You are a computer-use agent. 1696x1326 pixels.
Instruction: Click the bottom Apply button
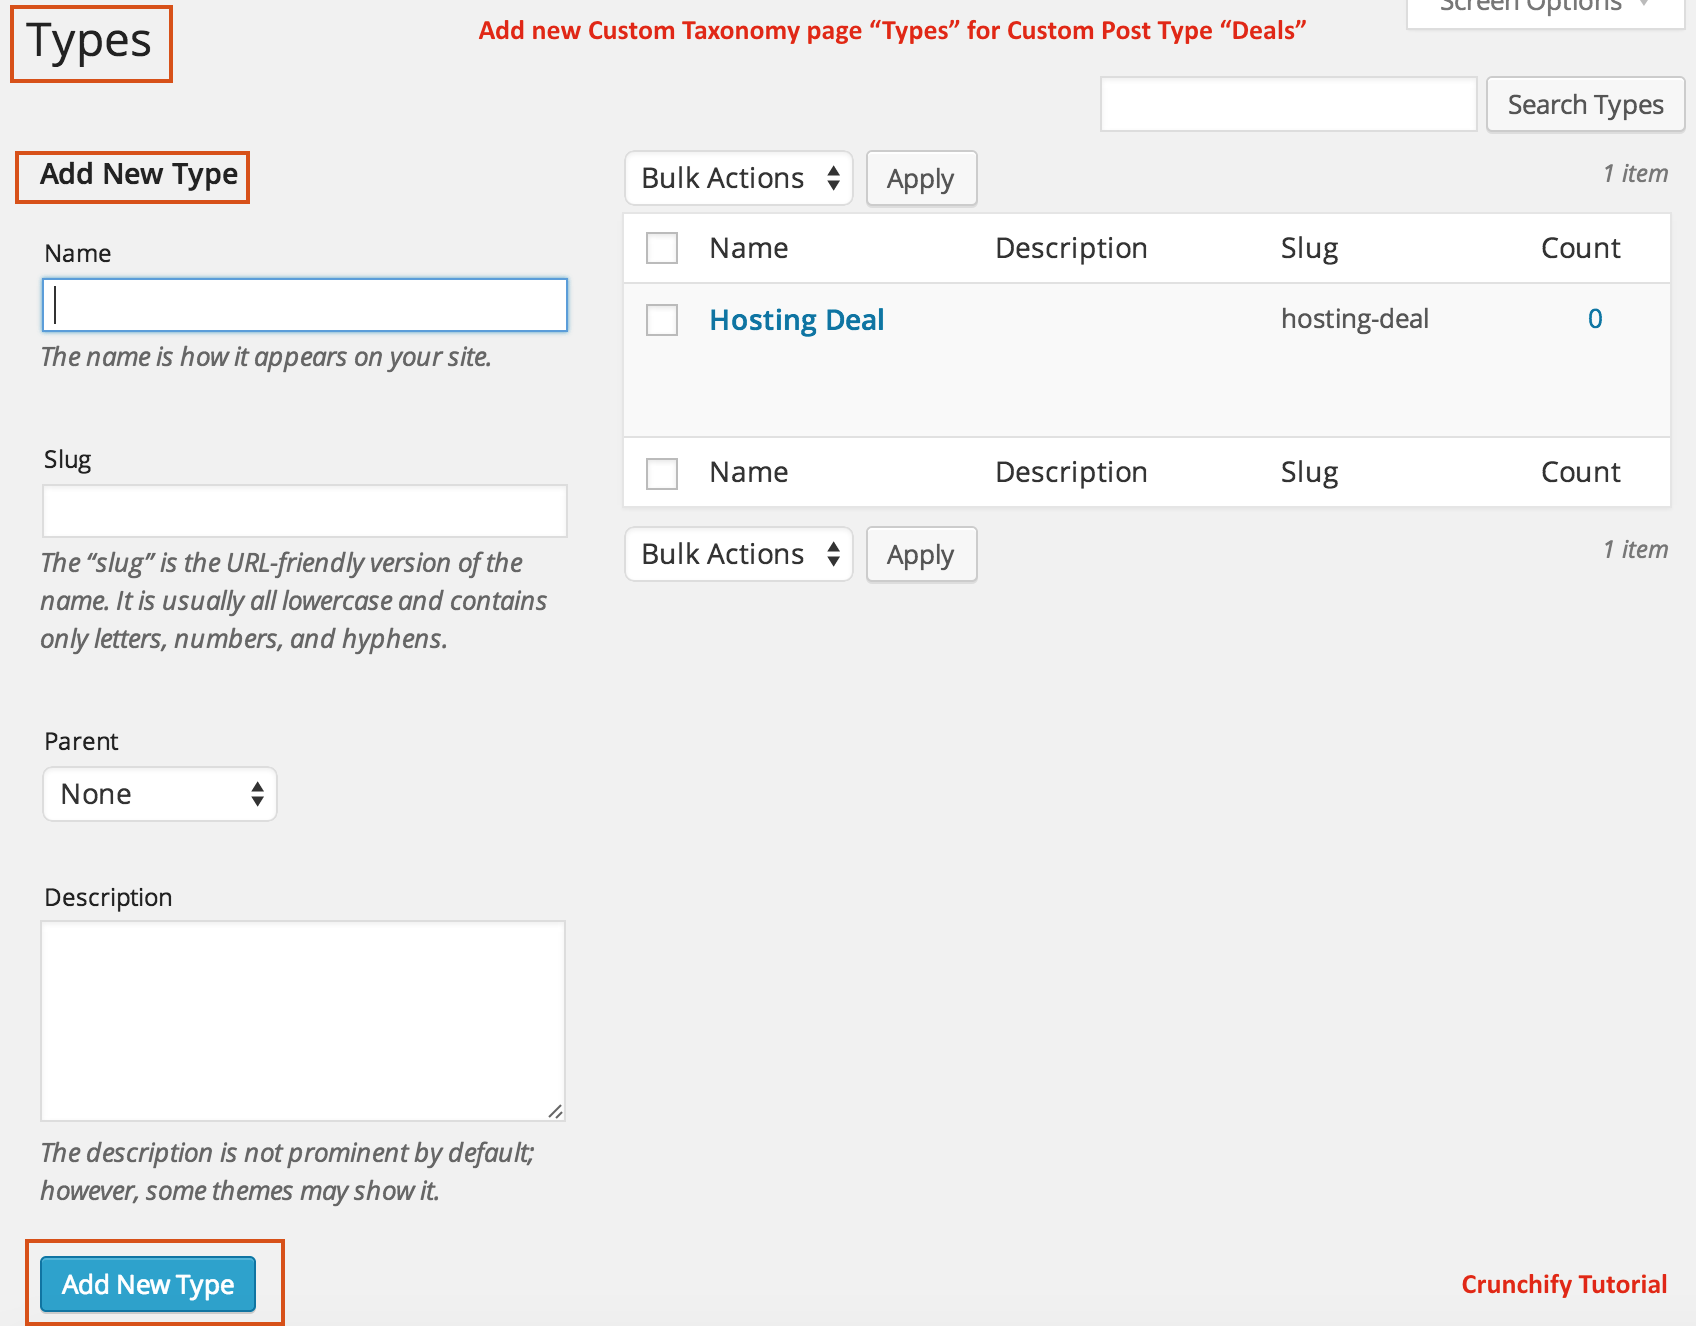(x=920, y=555)
